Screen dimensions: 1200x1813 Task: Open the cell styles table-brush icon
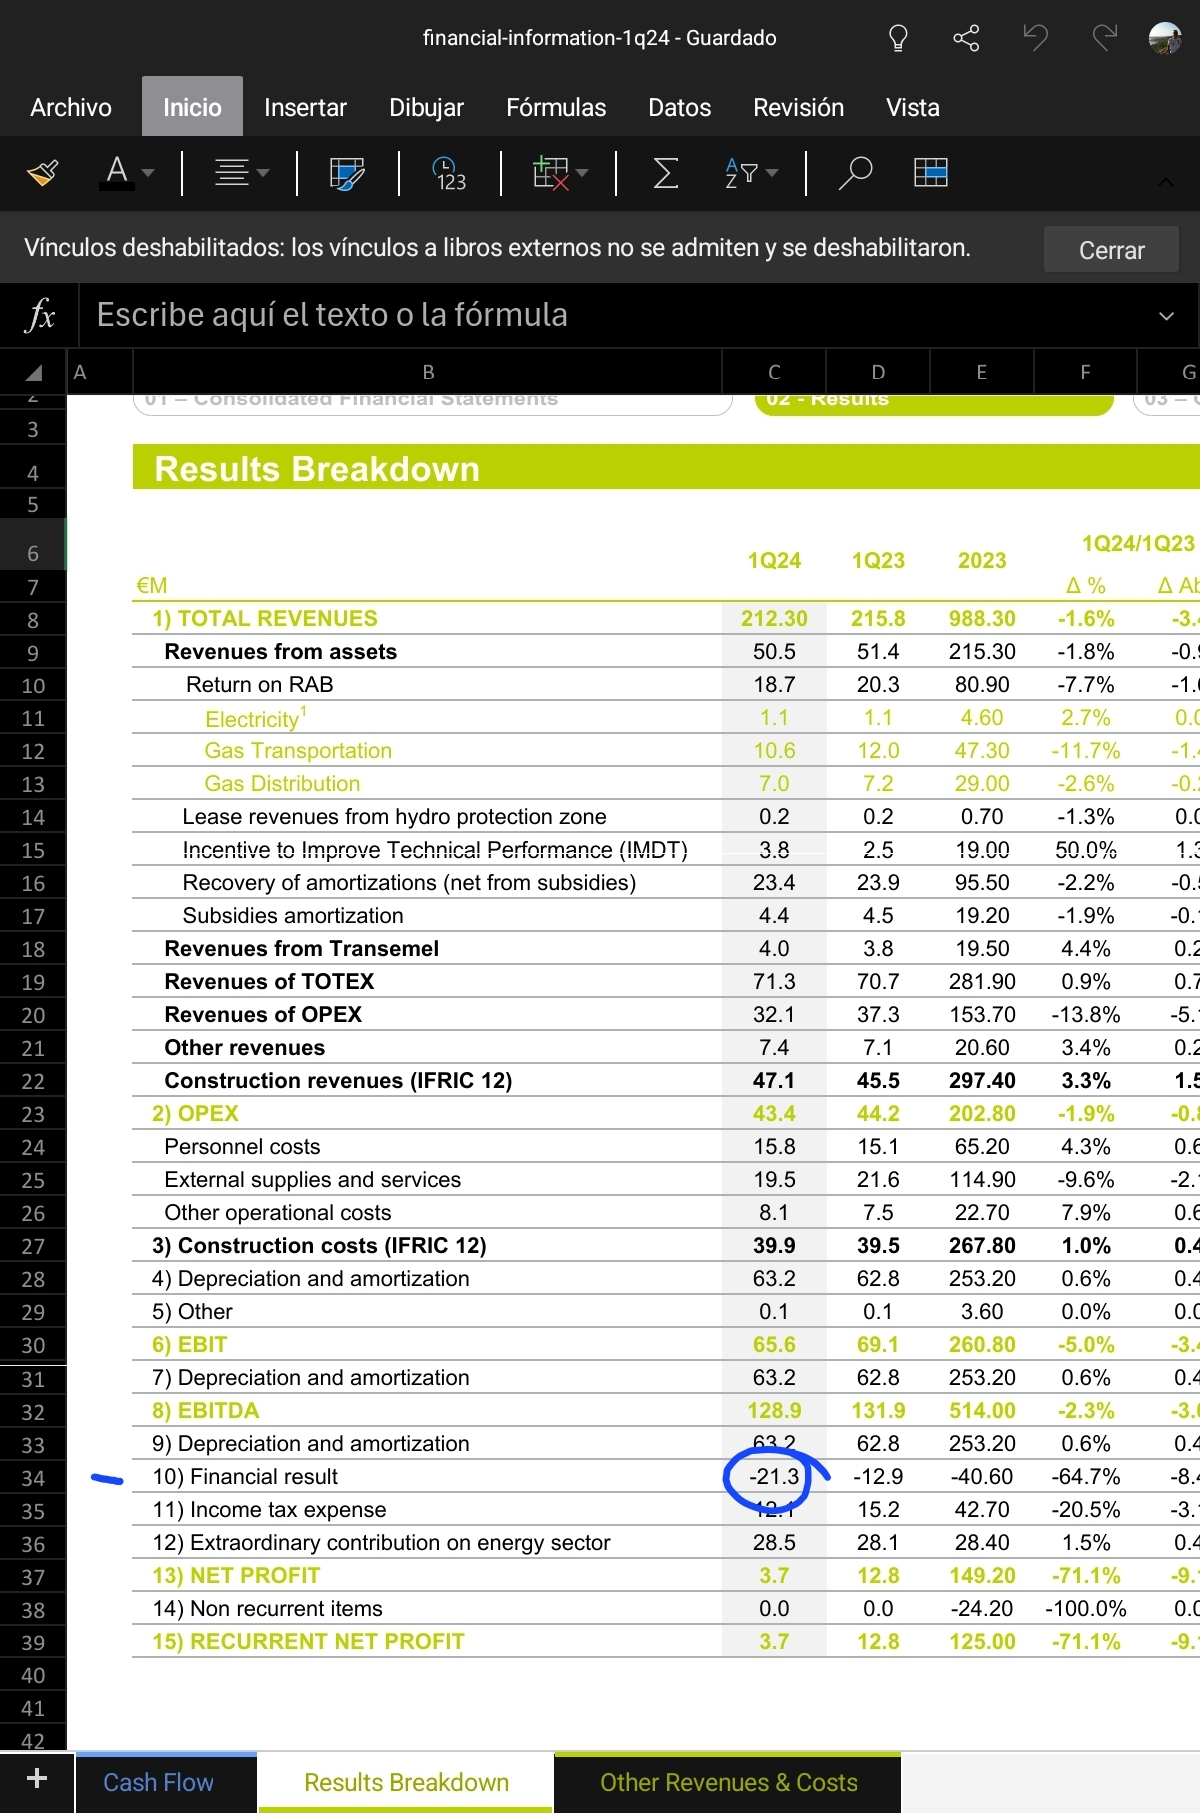(347, 173)
